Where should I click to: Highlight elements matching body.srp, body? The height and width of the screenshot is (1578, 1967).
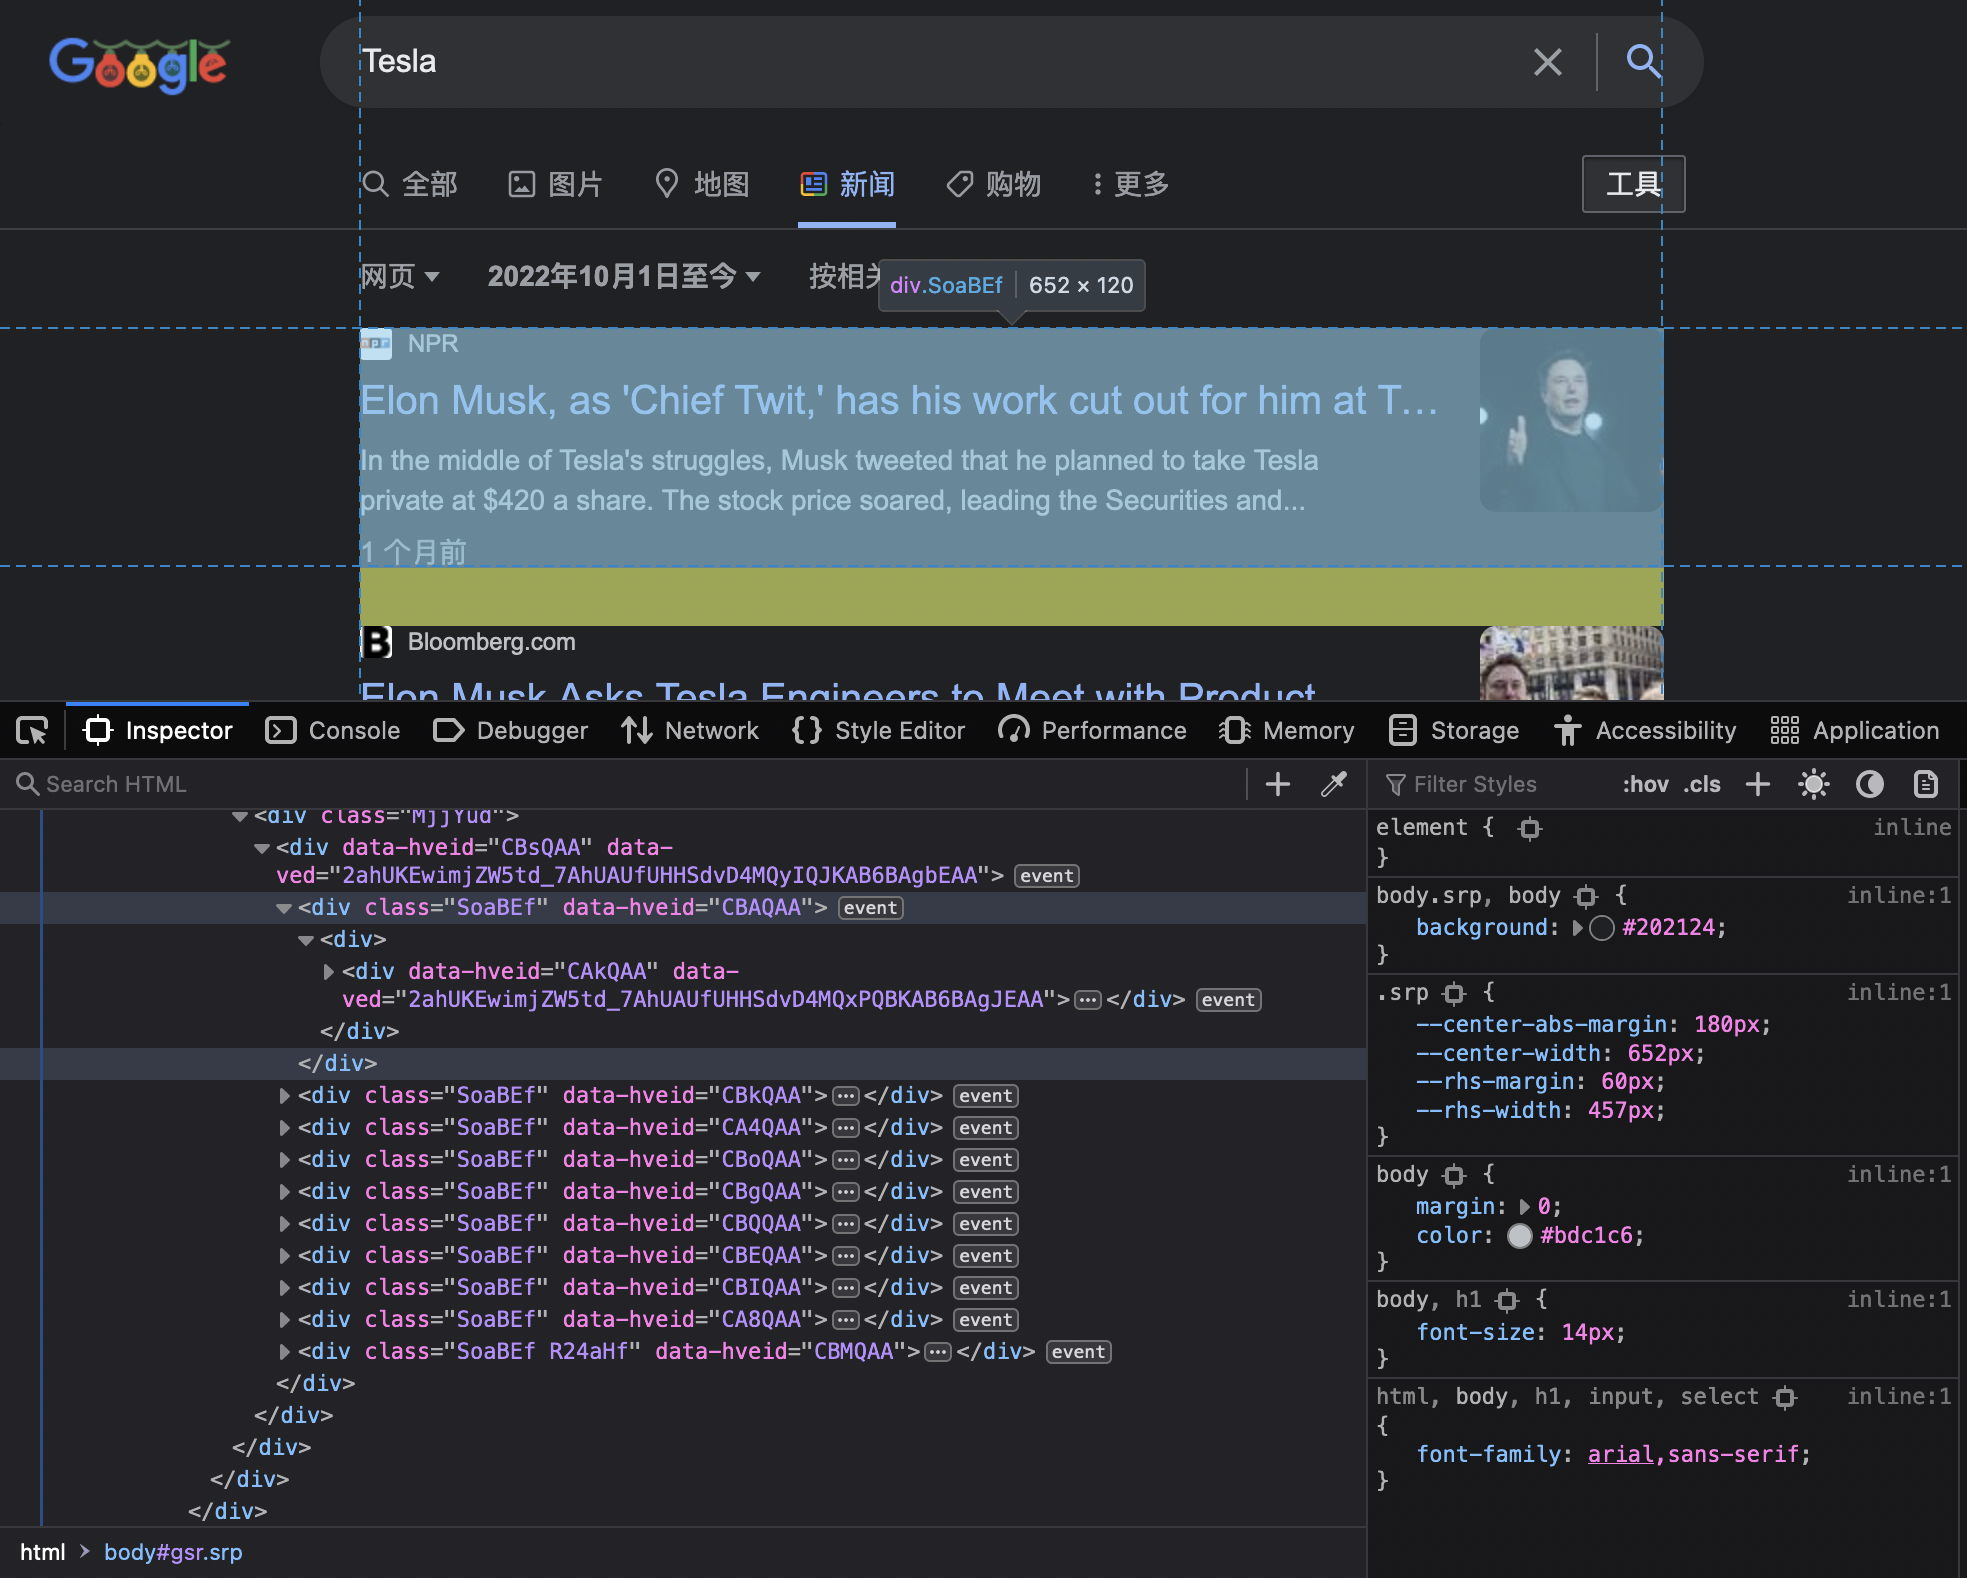click(1586, 896)
